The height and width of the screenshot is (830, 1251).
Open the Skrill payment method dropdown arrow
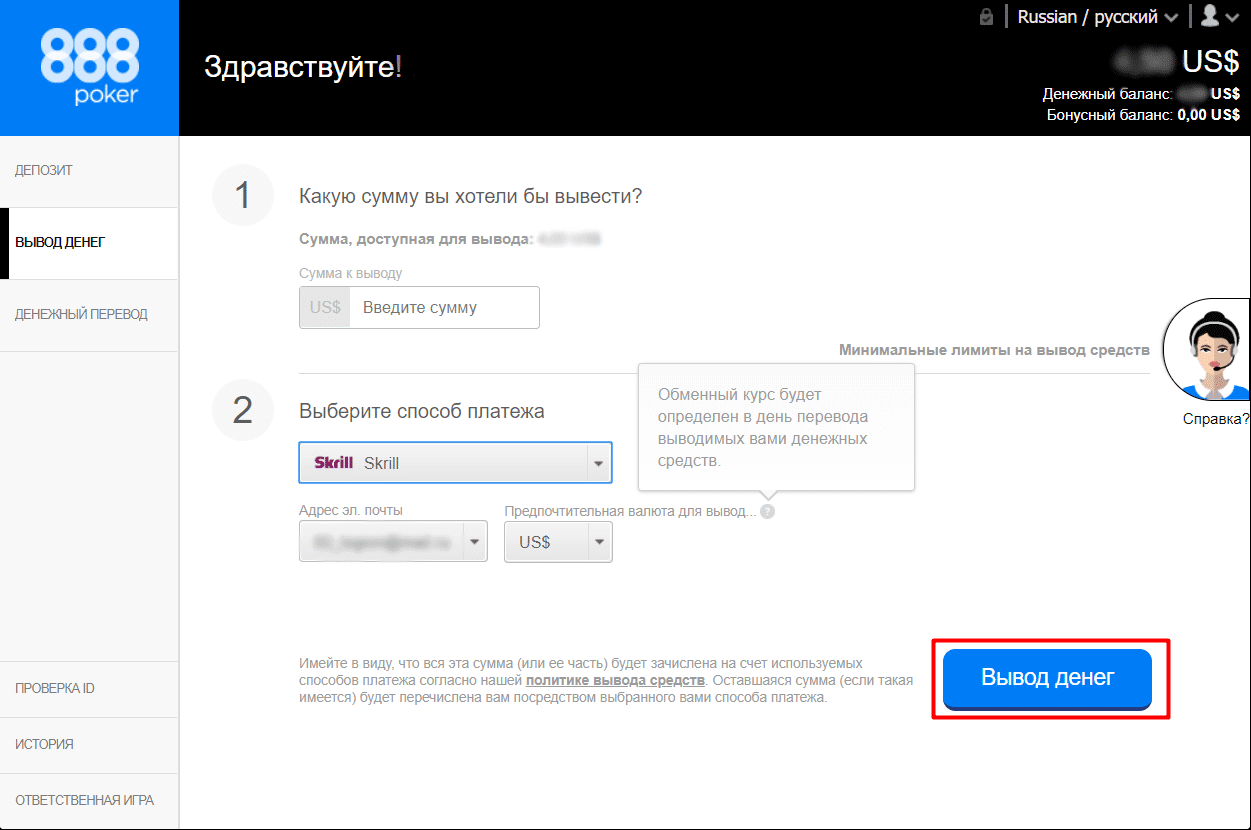(x=598, y=464)
